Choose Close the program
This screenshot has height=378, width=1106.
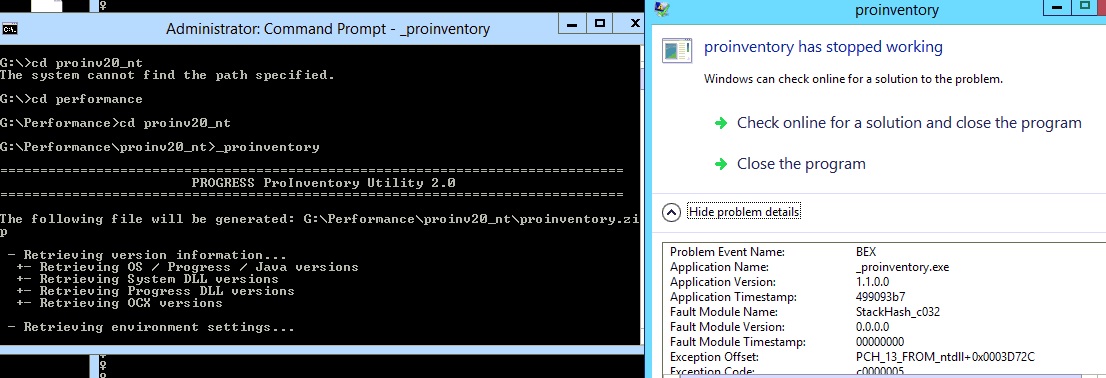(x=801, y=164)
